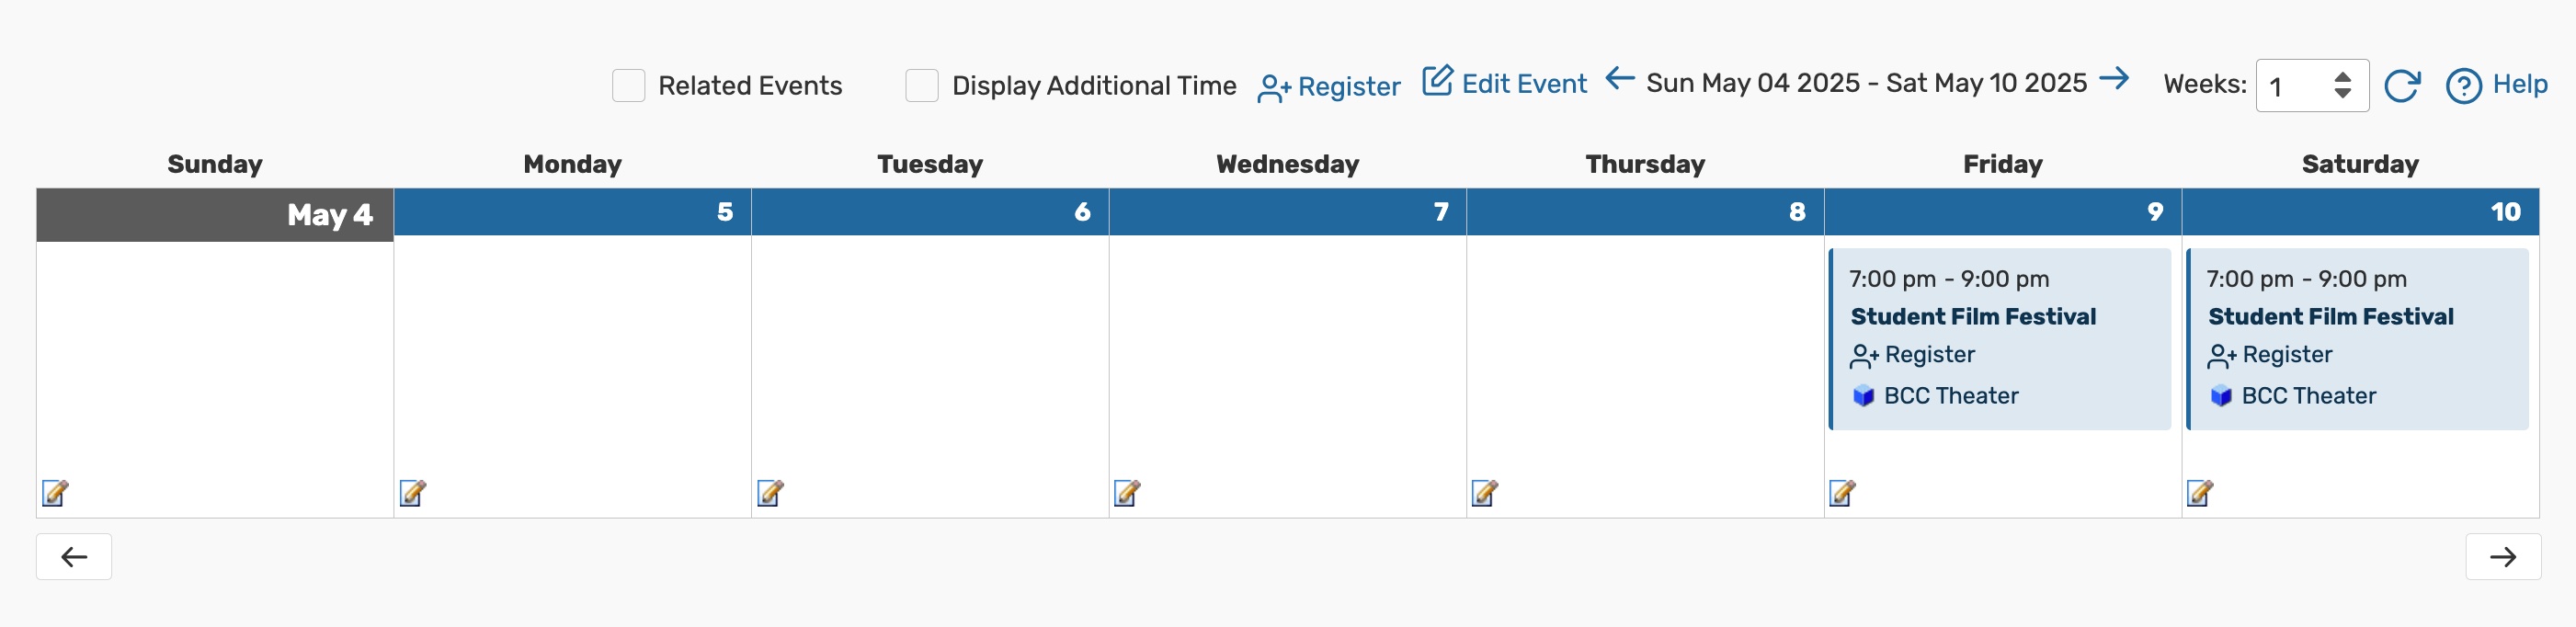Open Saturday's Student Film Festival event
This screenshot has height=627, width=2576.
tap(2330, 317)
